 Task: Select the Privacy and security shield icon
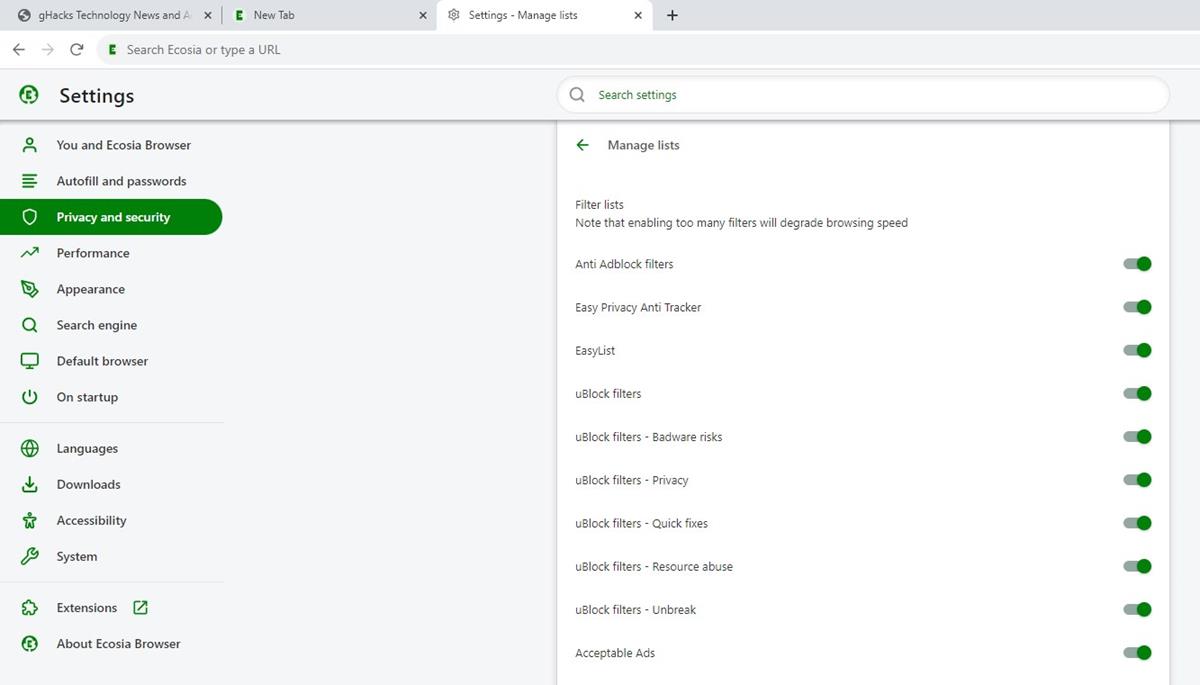(x=31, y=217)
